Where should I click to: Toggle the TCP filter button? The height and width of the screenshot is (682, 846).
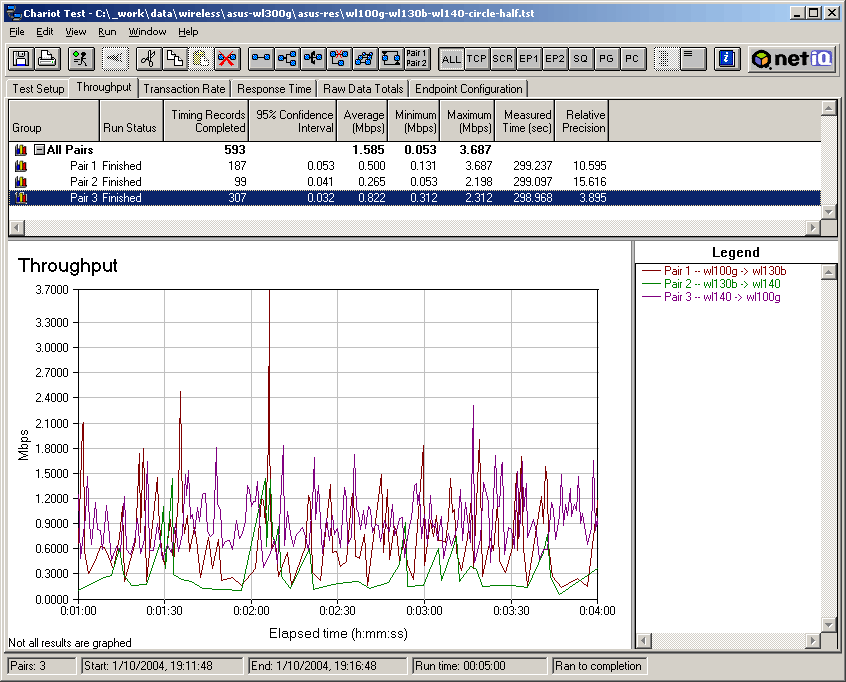tap(477, 59)
